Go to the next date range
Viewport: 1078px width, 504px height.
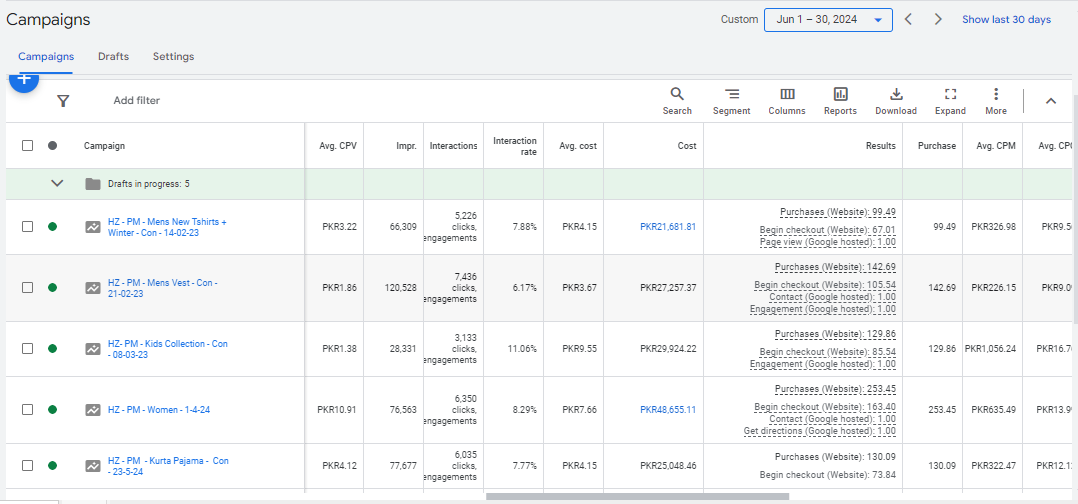pos(938,19)
